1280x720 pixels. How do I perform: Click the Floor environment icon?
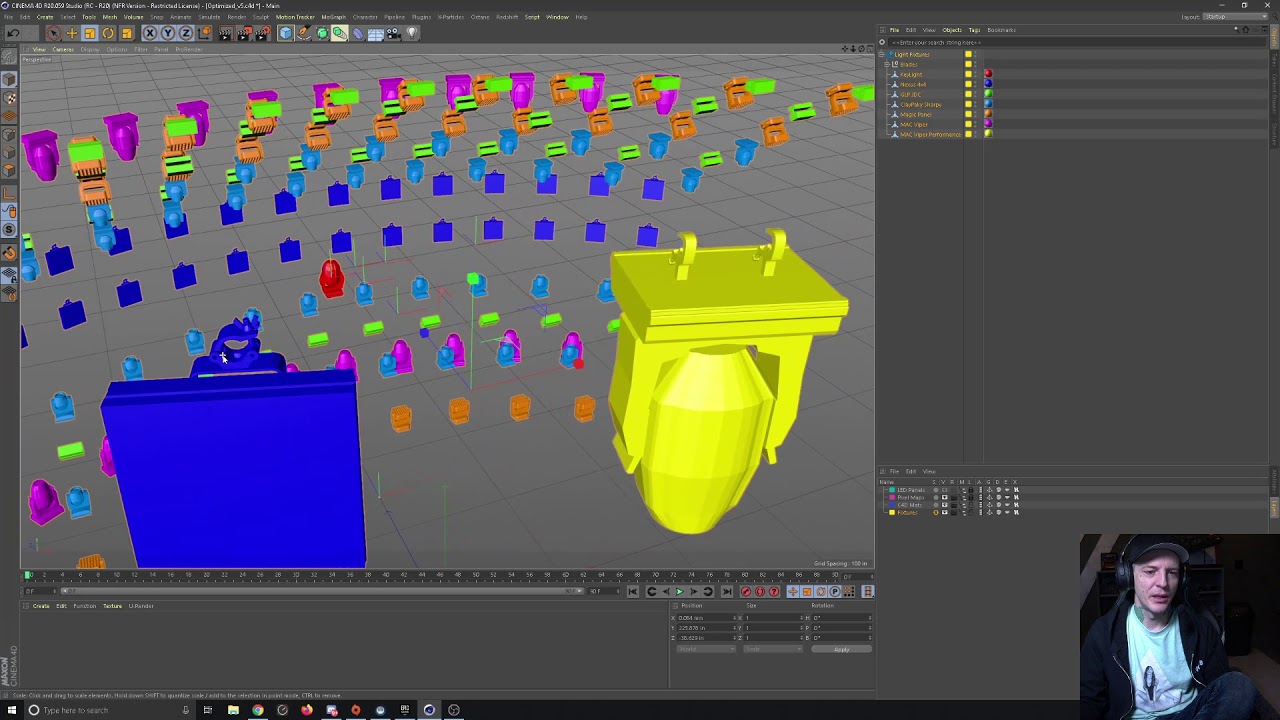(376, 33)
